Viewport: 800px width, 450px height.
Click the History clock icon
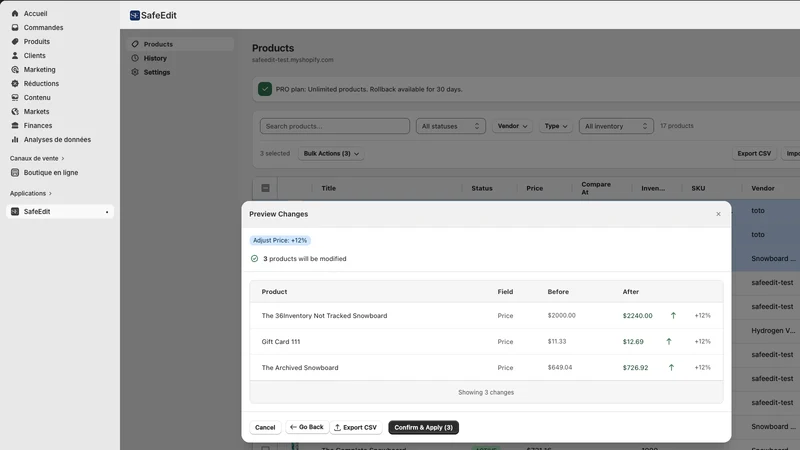(x=135, y=58)
